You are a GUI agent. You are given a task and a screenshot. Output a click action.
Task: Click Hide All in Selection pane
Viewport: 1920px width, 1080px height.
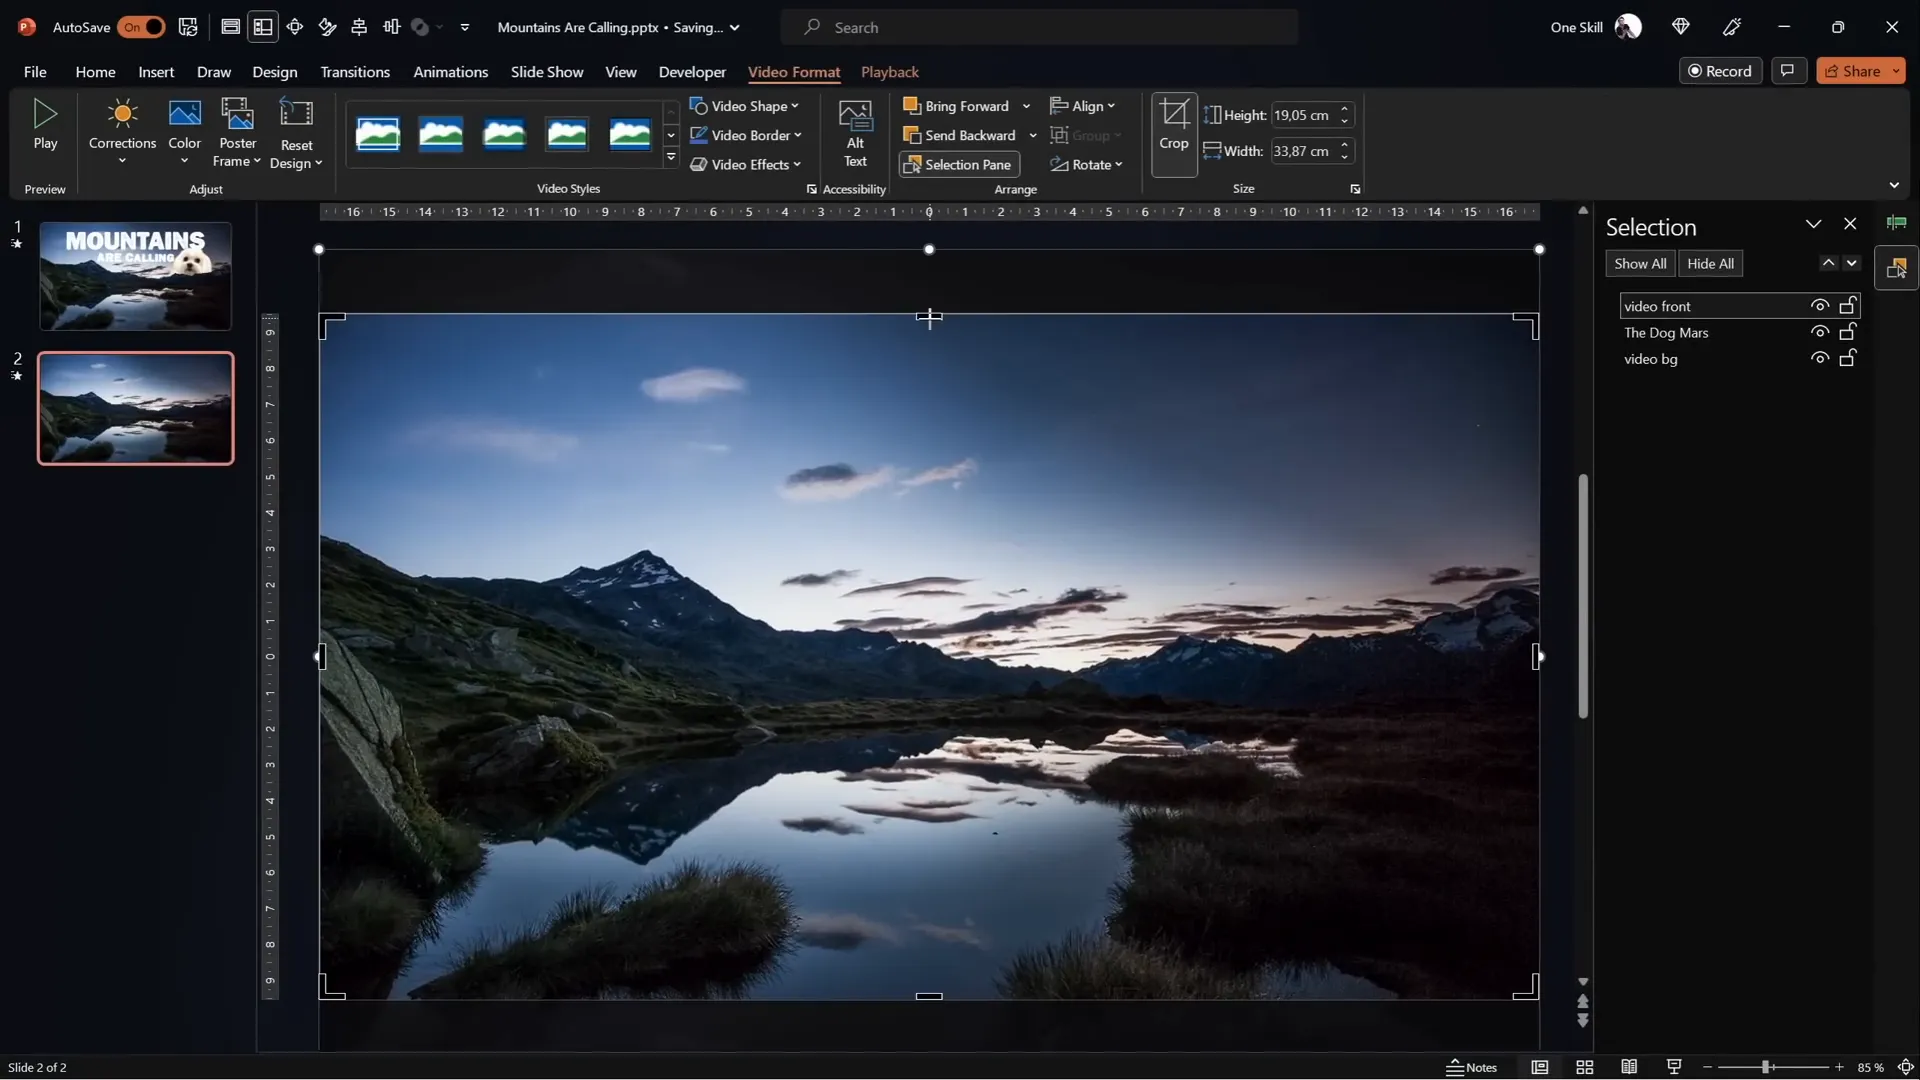(x=1710, y=264)
